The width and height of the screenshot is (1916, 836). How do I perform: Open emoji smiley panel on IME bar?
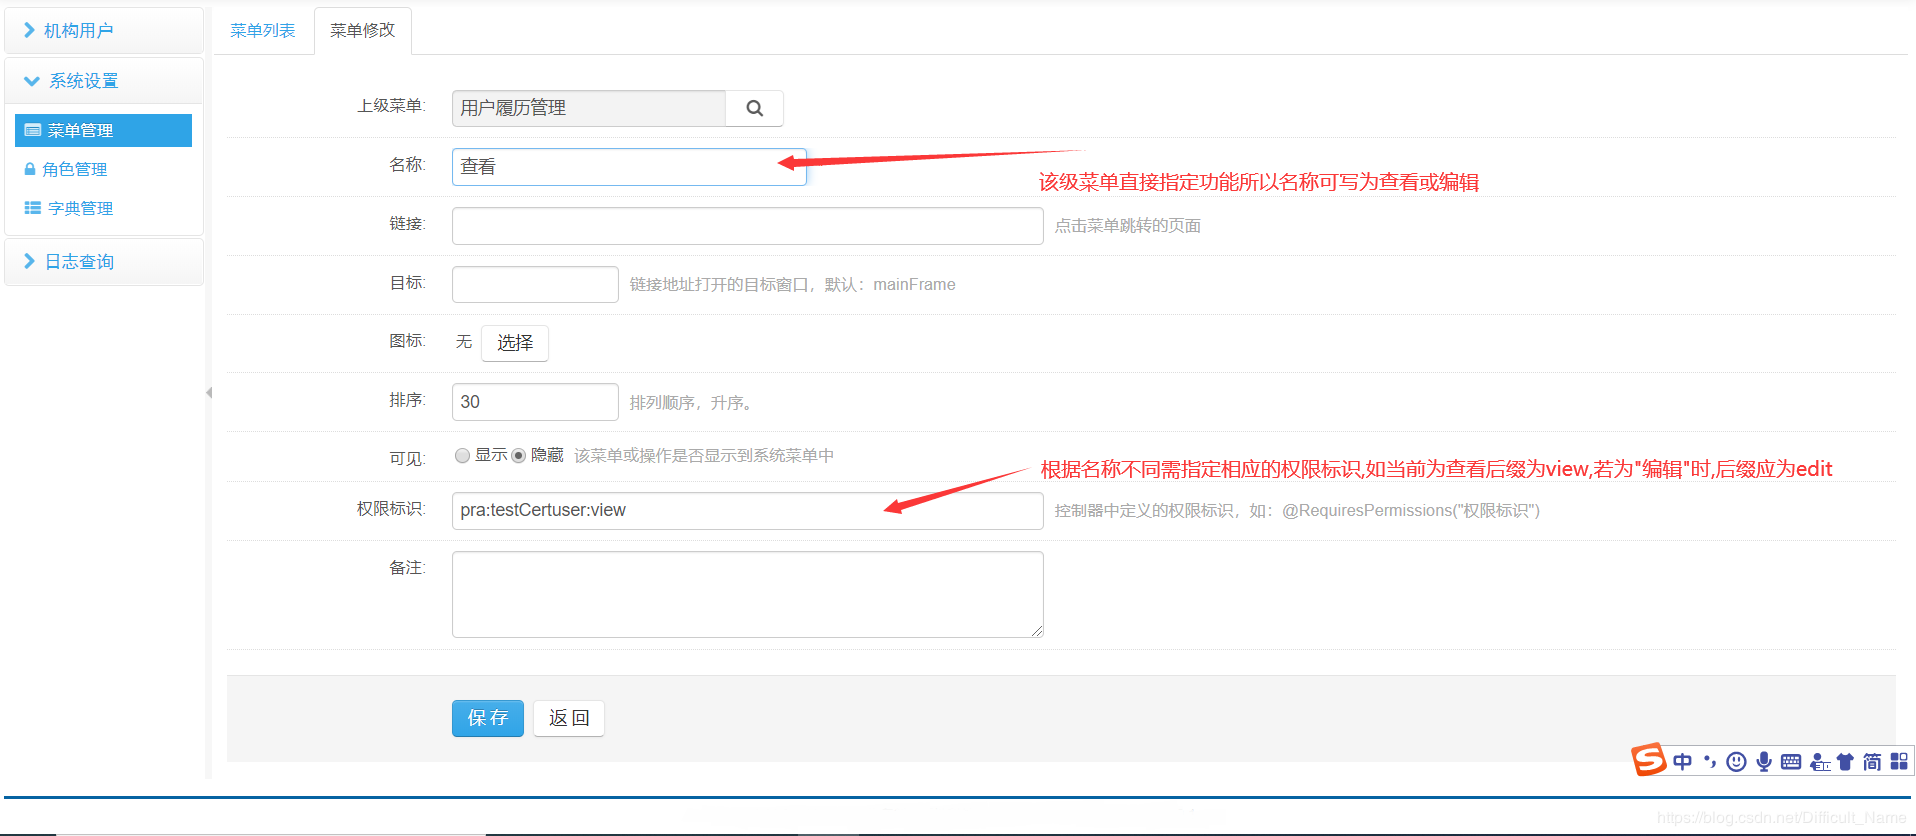click(1737, 762)
